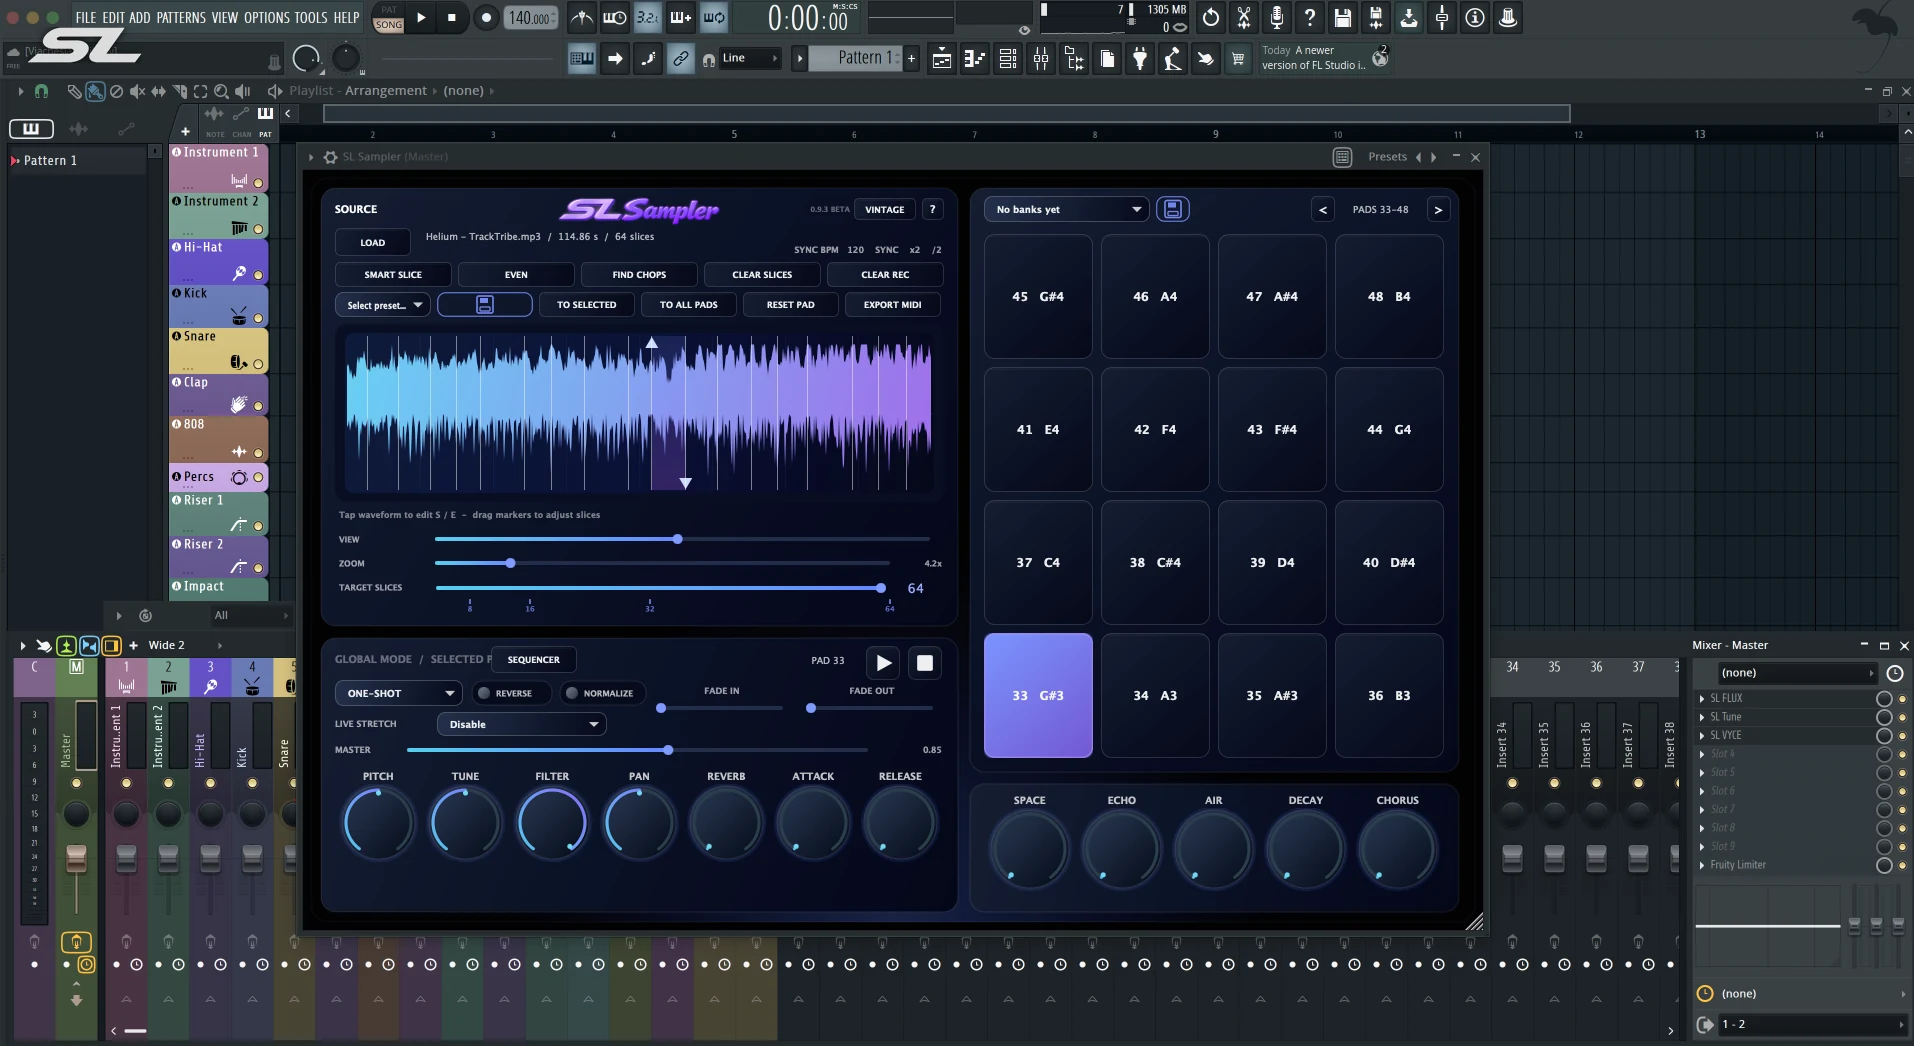1914x1046 pixels.
Task: Open SL Sampler plugin gear settings
Action: coord(330,157)
